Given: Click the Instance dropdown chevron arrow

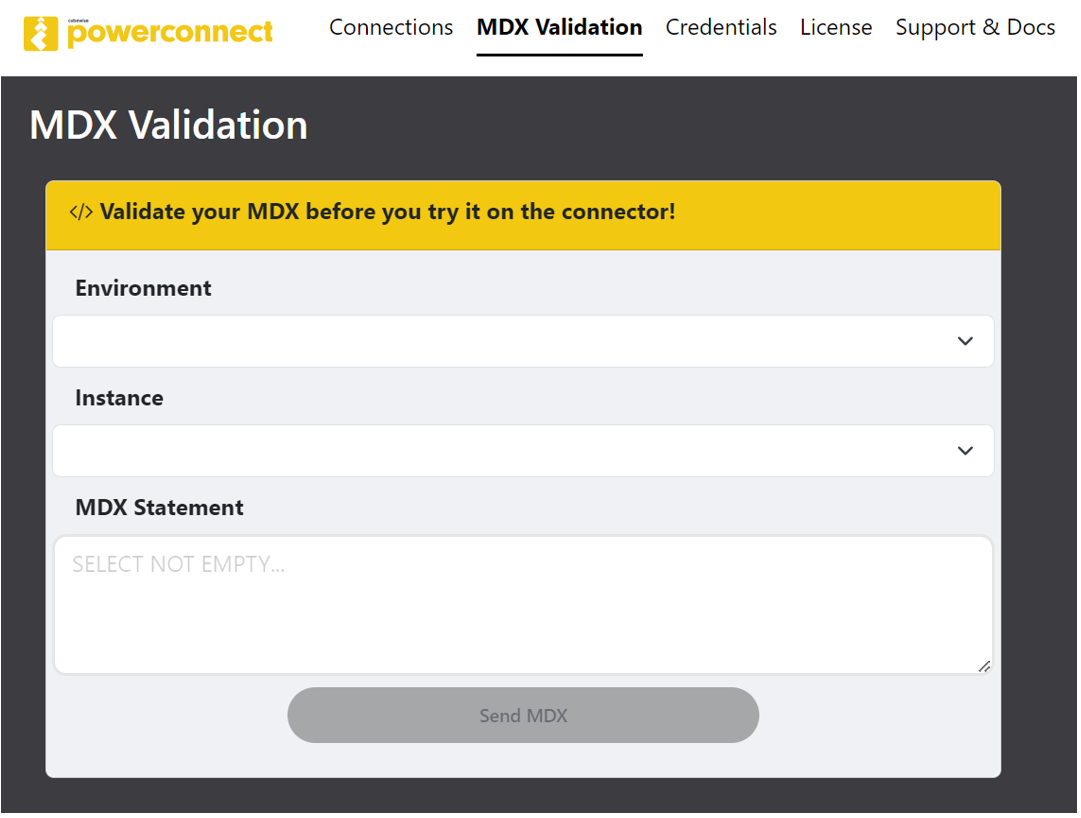Looking at the screenshot, I should click(x=965, y=451).
